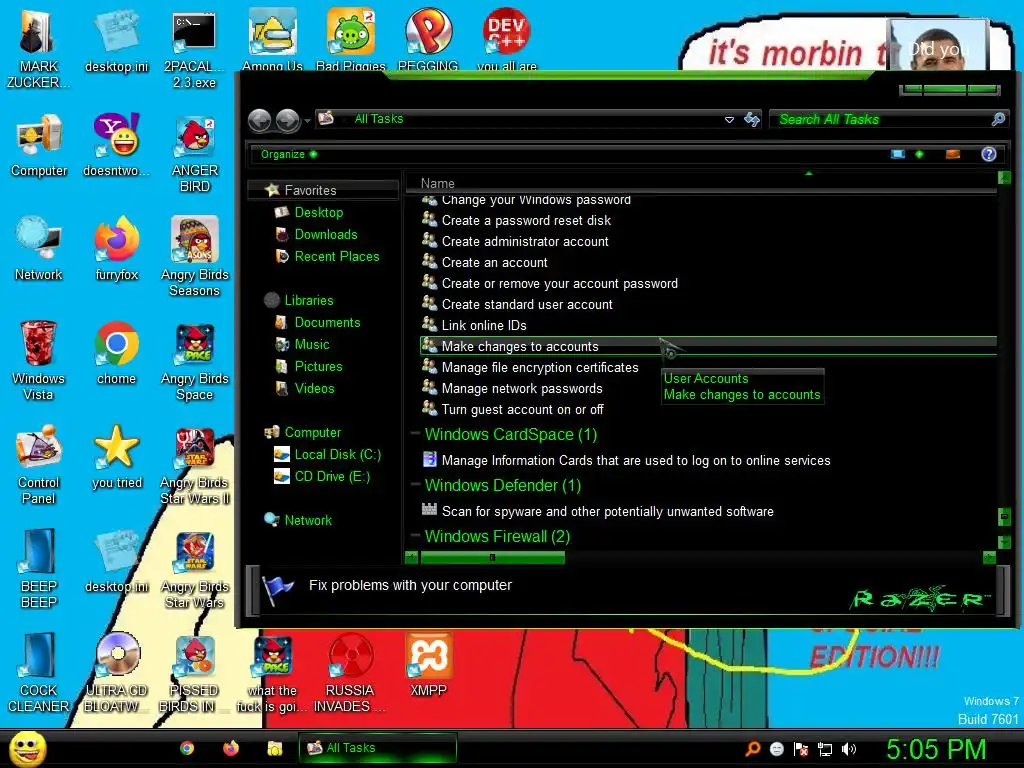This screenshot has width=1024, height=768.
Task: Click Manage network passwords task
Action: click(x=522, y=389)
